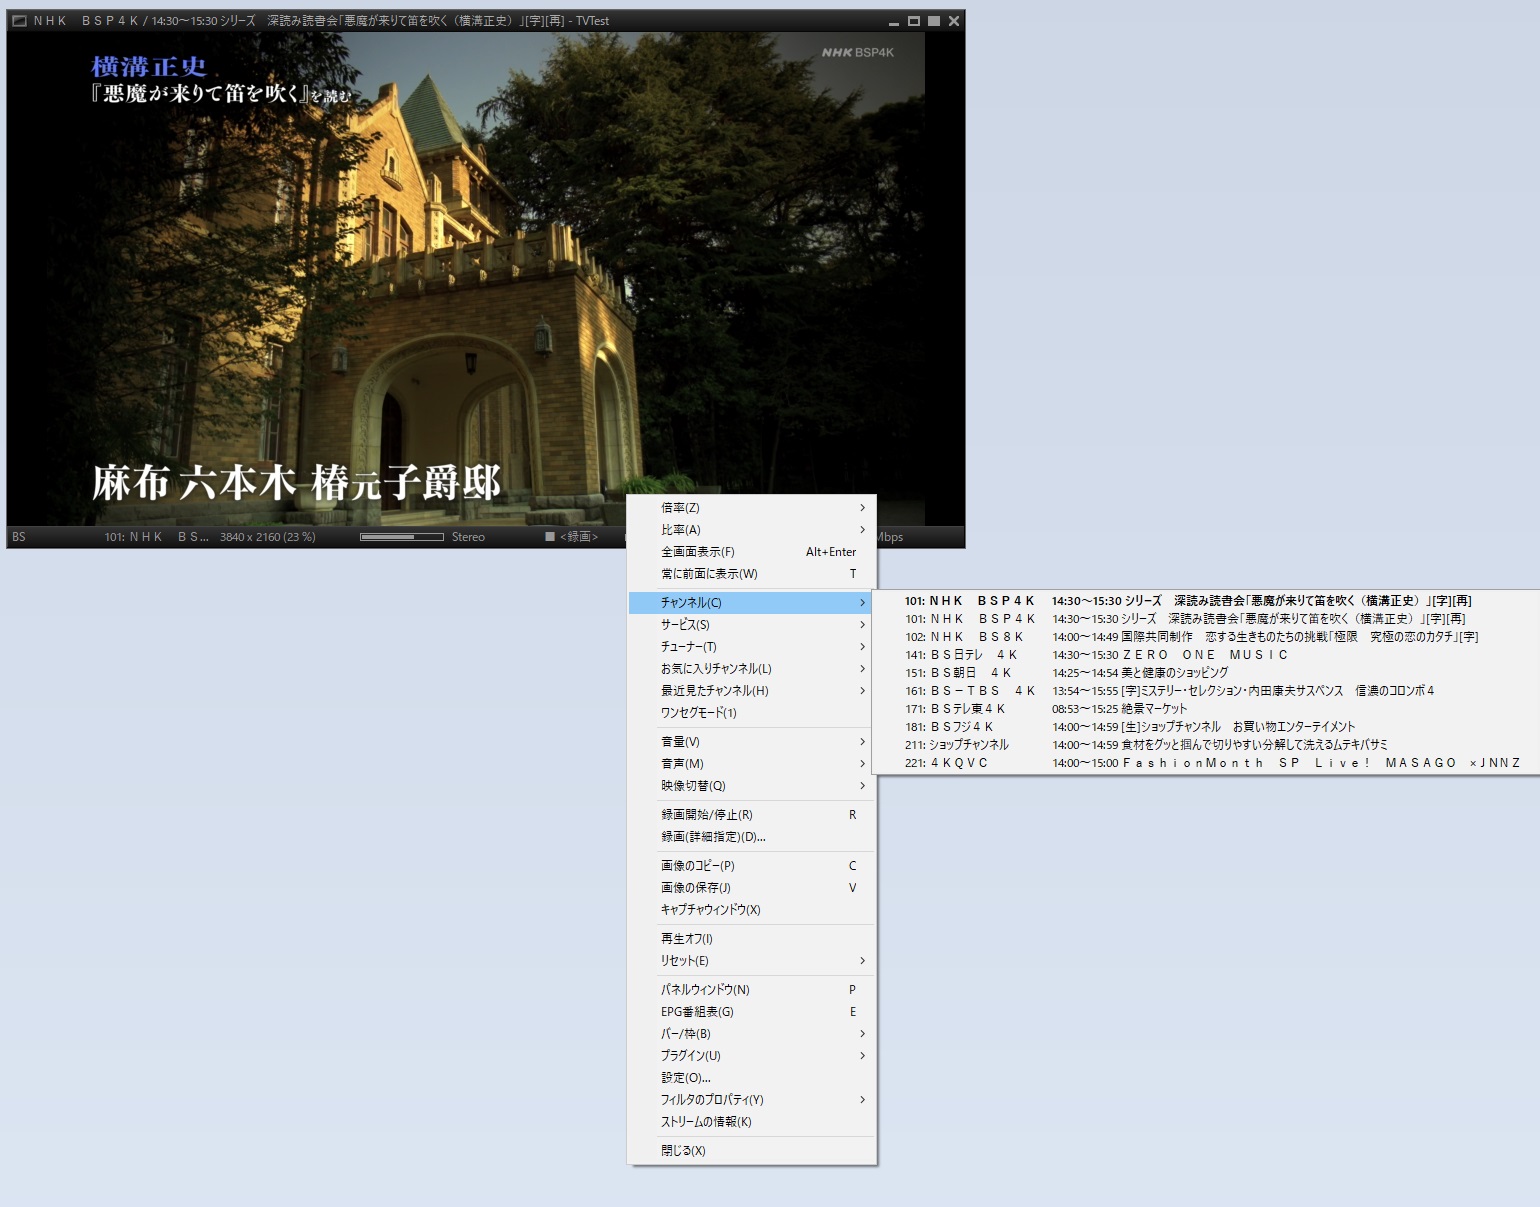Switch to channel 141: BS日テレ 4K

coord(1205,655)
